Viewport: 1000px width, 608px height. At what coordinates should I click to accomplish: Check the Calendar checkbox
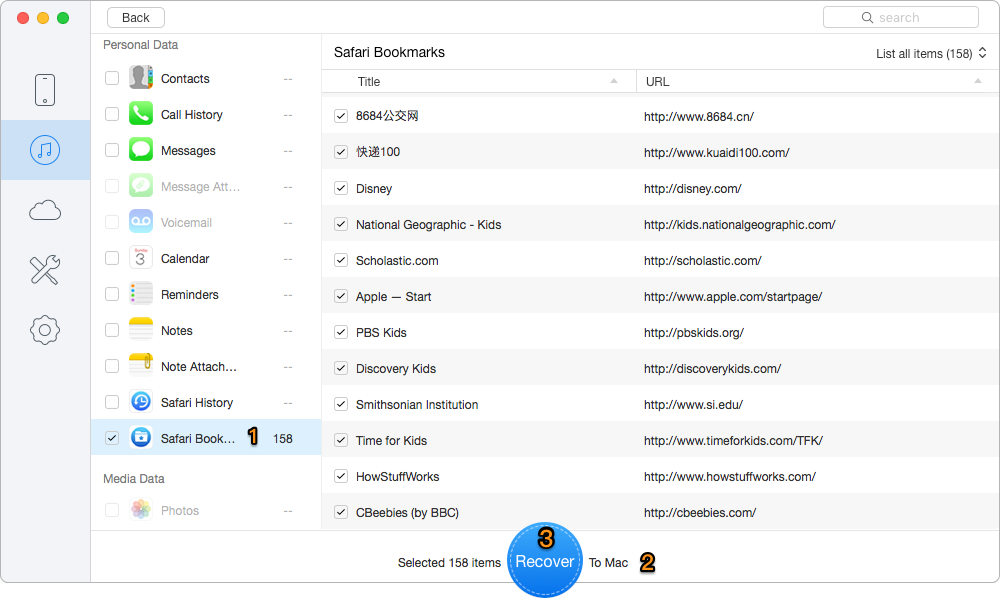click(112, 258)
